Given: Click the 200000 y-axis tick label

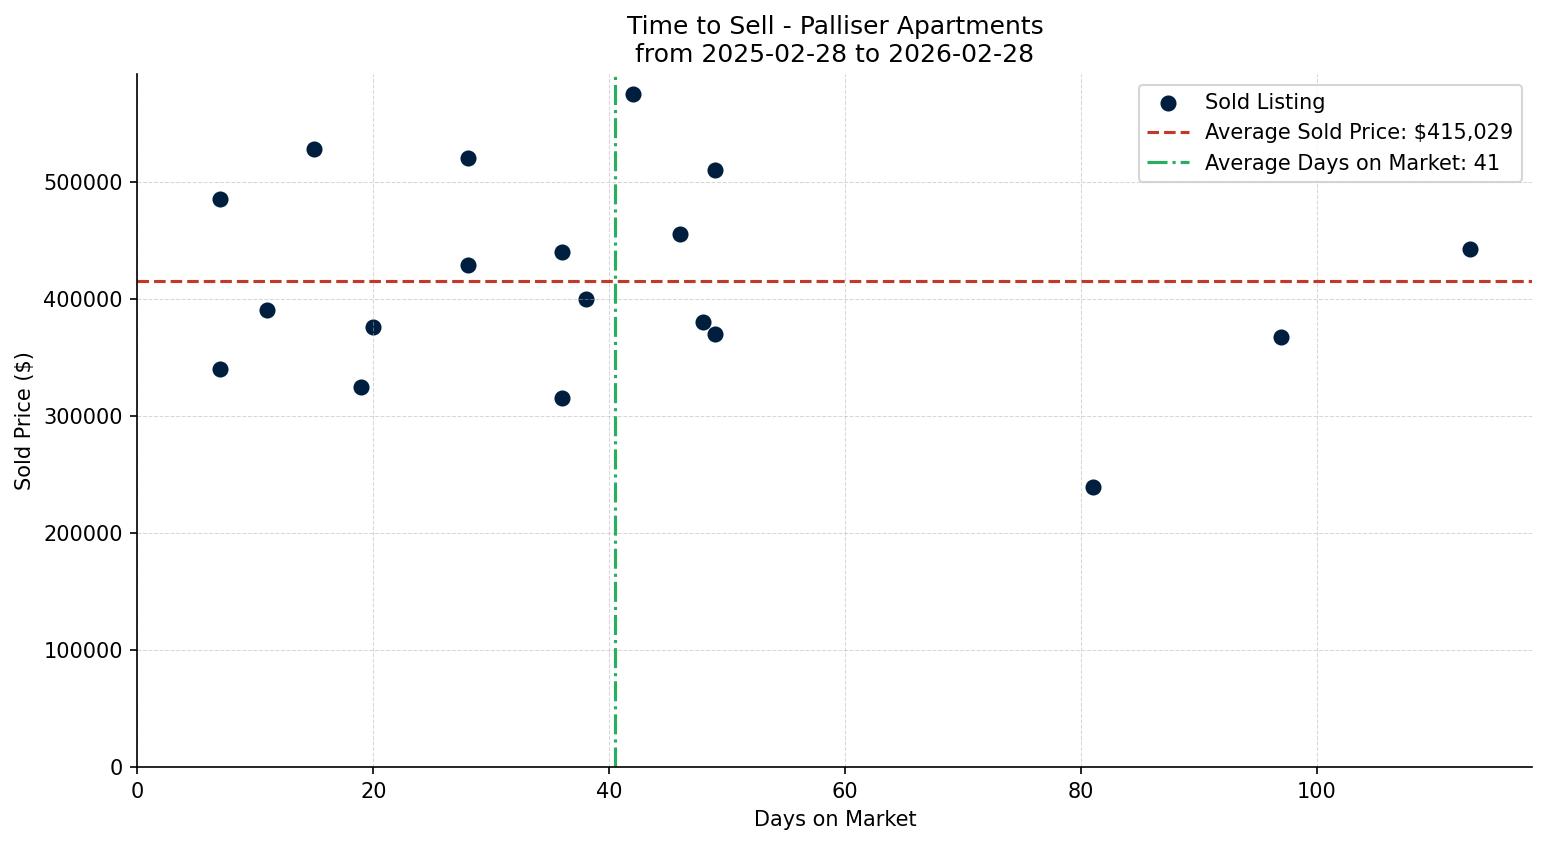Looking at the screenshot, I should (83, 534).
